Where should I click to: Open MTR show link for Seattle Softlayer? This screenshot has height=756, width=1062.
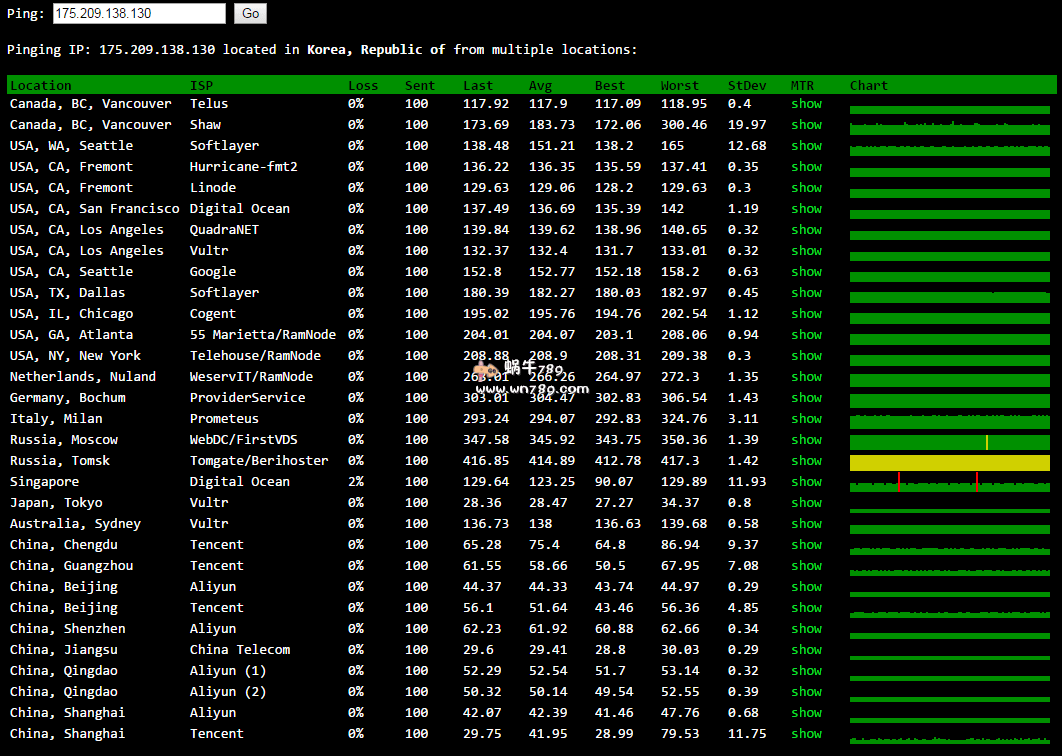click(x=806, y=146)
